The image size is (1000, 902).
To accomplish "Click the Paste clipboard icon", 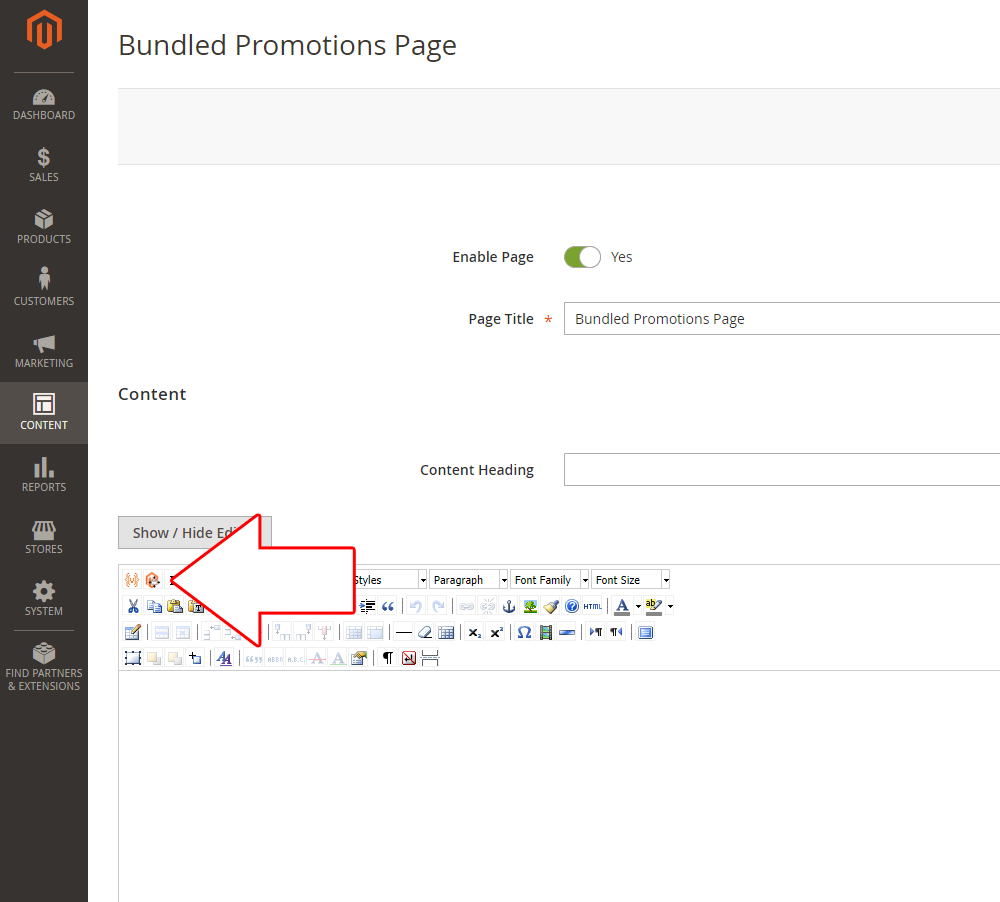I will pyautogui.click(x=175, y=606).
